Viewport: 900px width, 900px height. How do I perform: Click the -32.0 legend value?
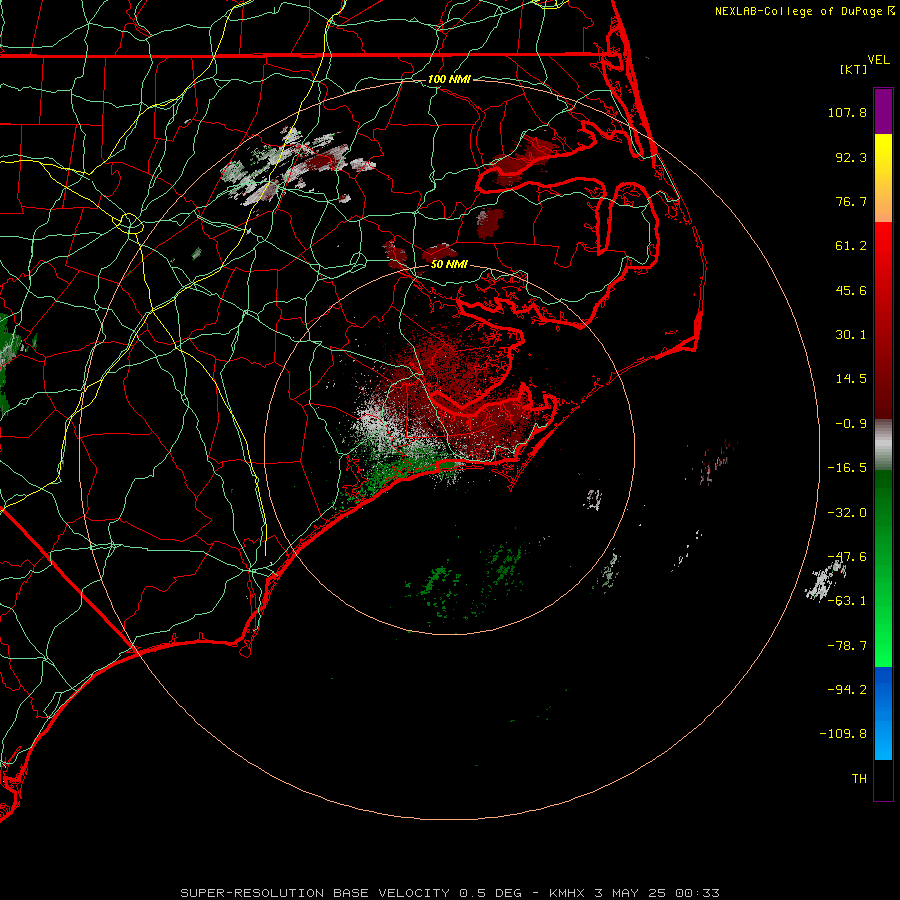pyautogui.click(x=847, y=513)
